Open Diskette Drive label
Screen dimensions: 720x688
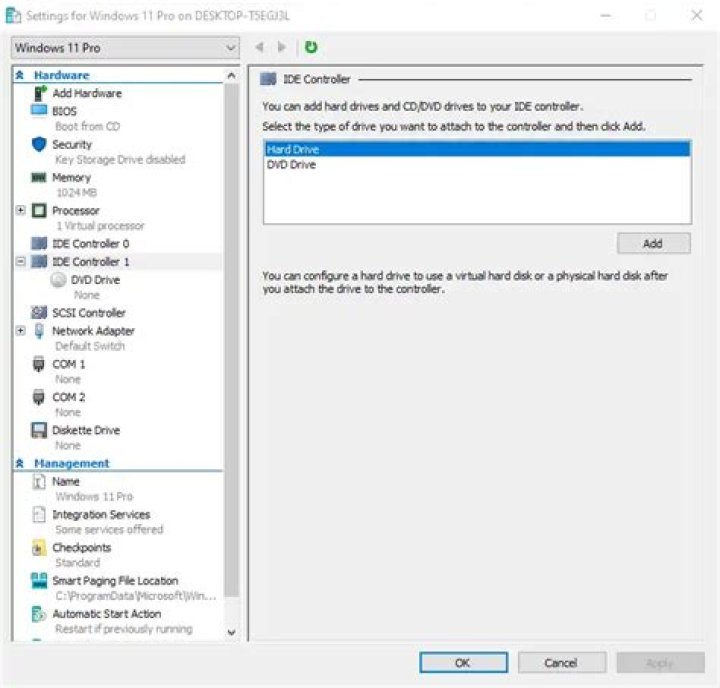pyautogui.click(x=86, y=430)
